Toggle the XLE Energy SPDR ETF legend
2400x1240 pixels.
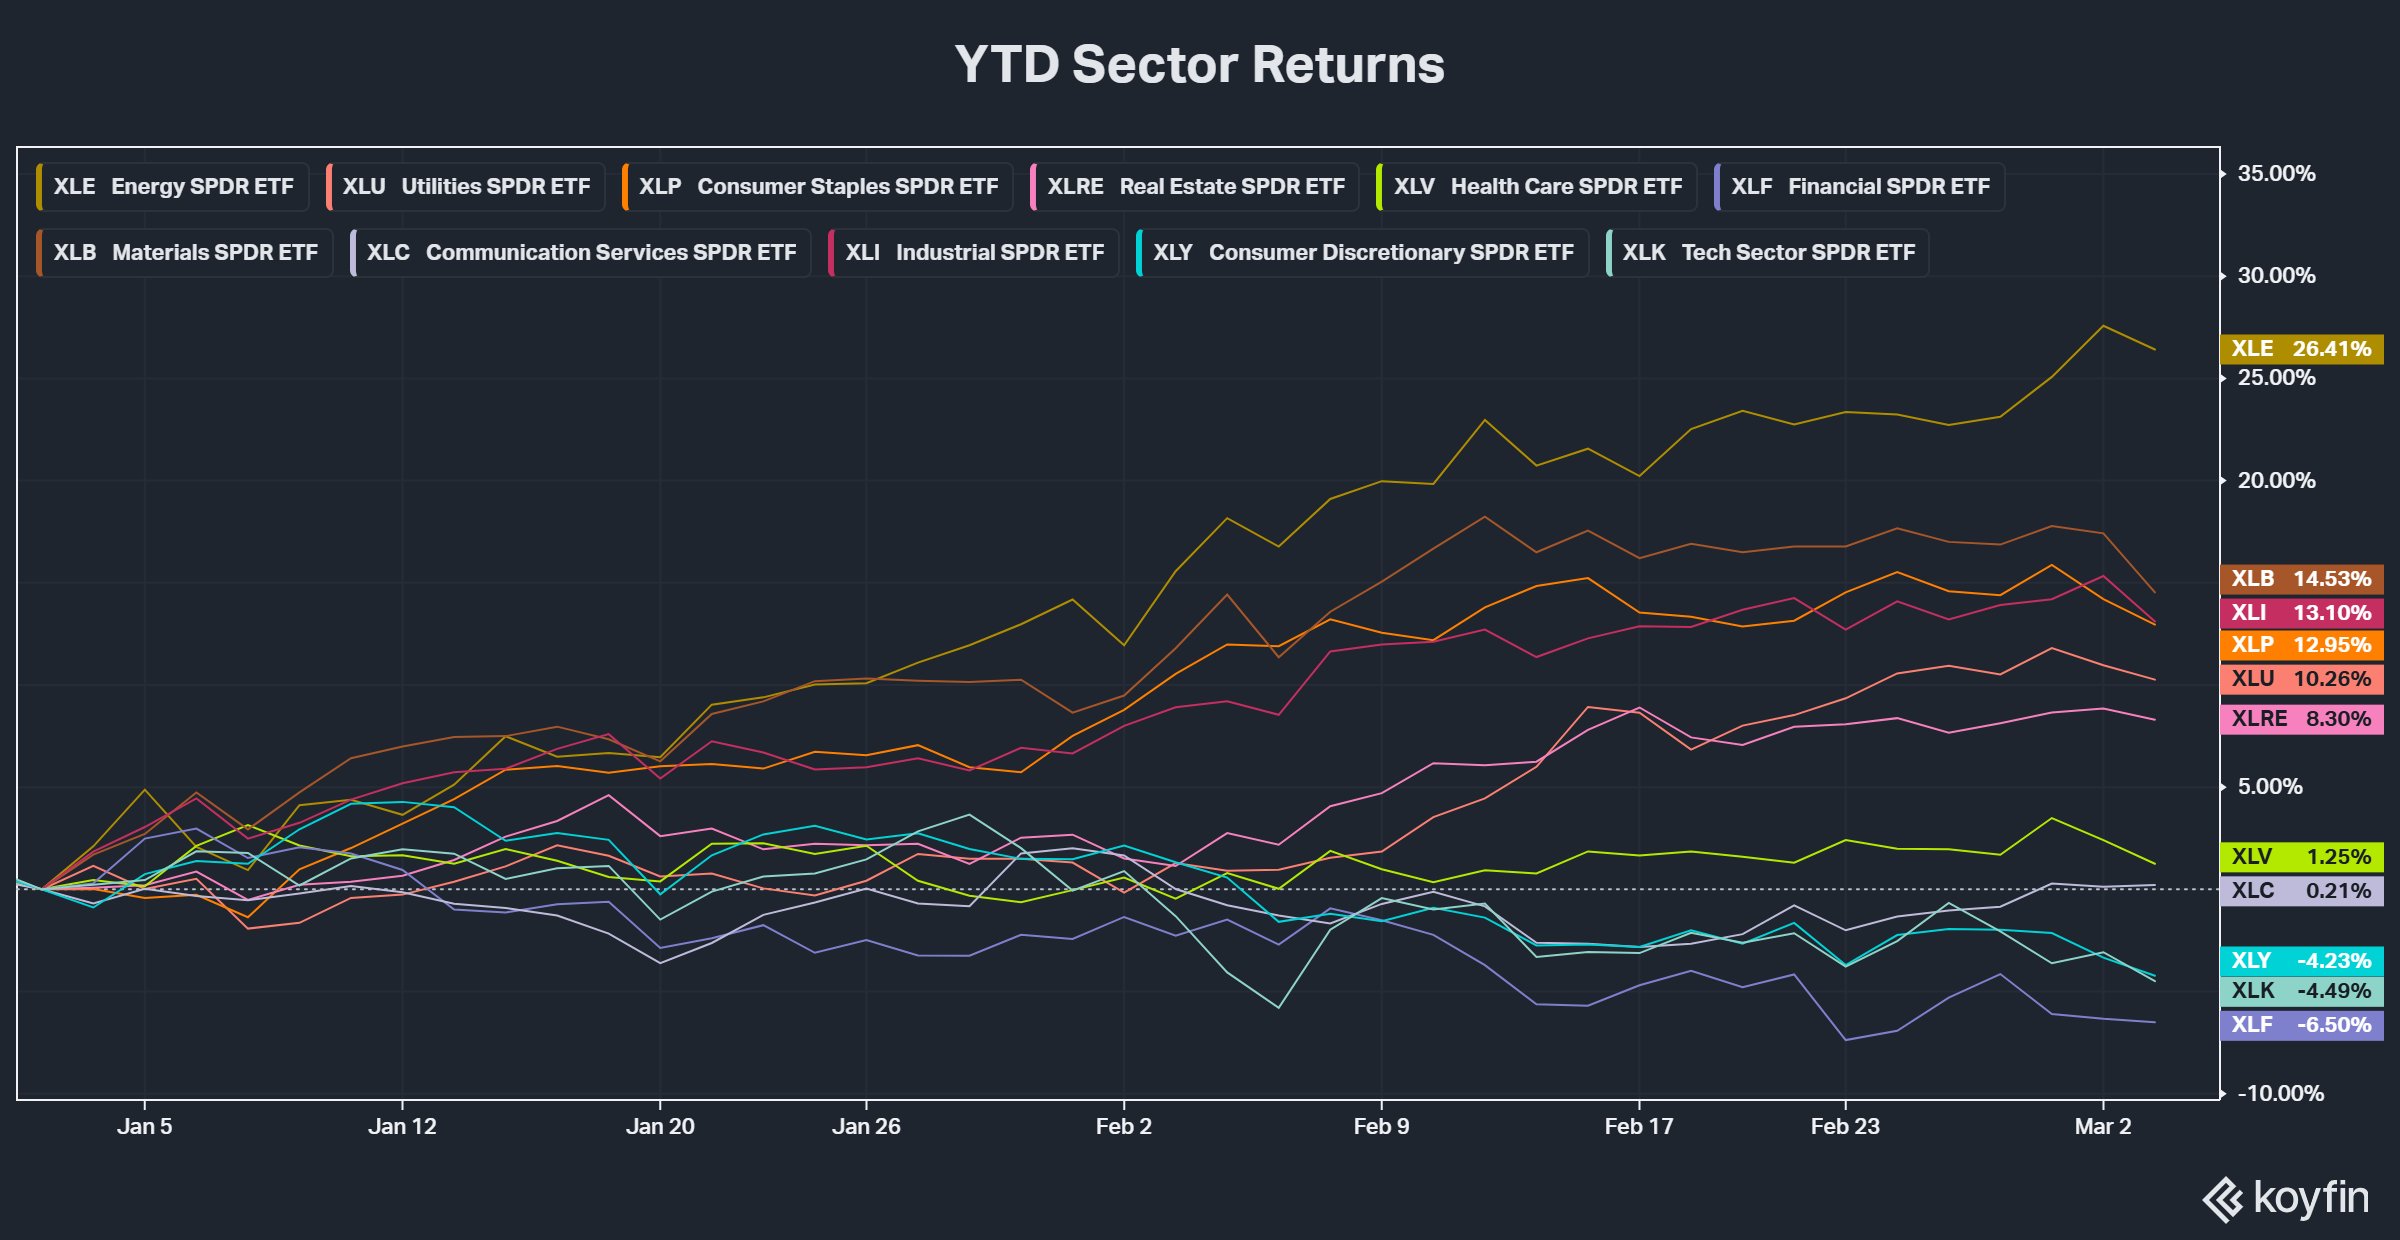[172, 187]
